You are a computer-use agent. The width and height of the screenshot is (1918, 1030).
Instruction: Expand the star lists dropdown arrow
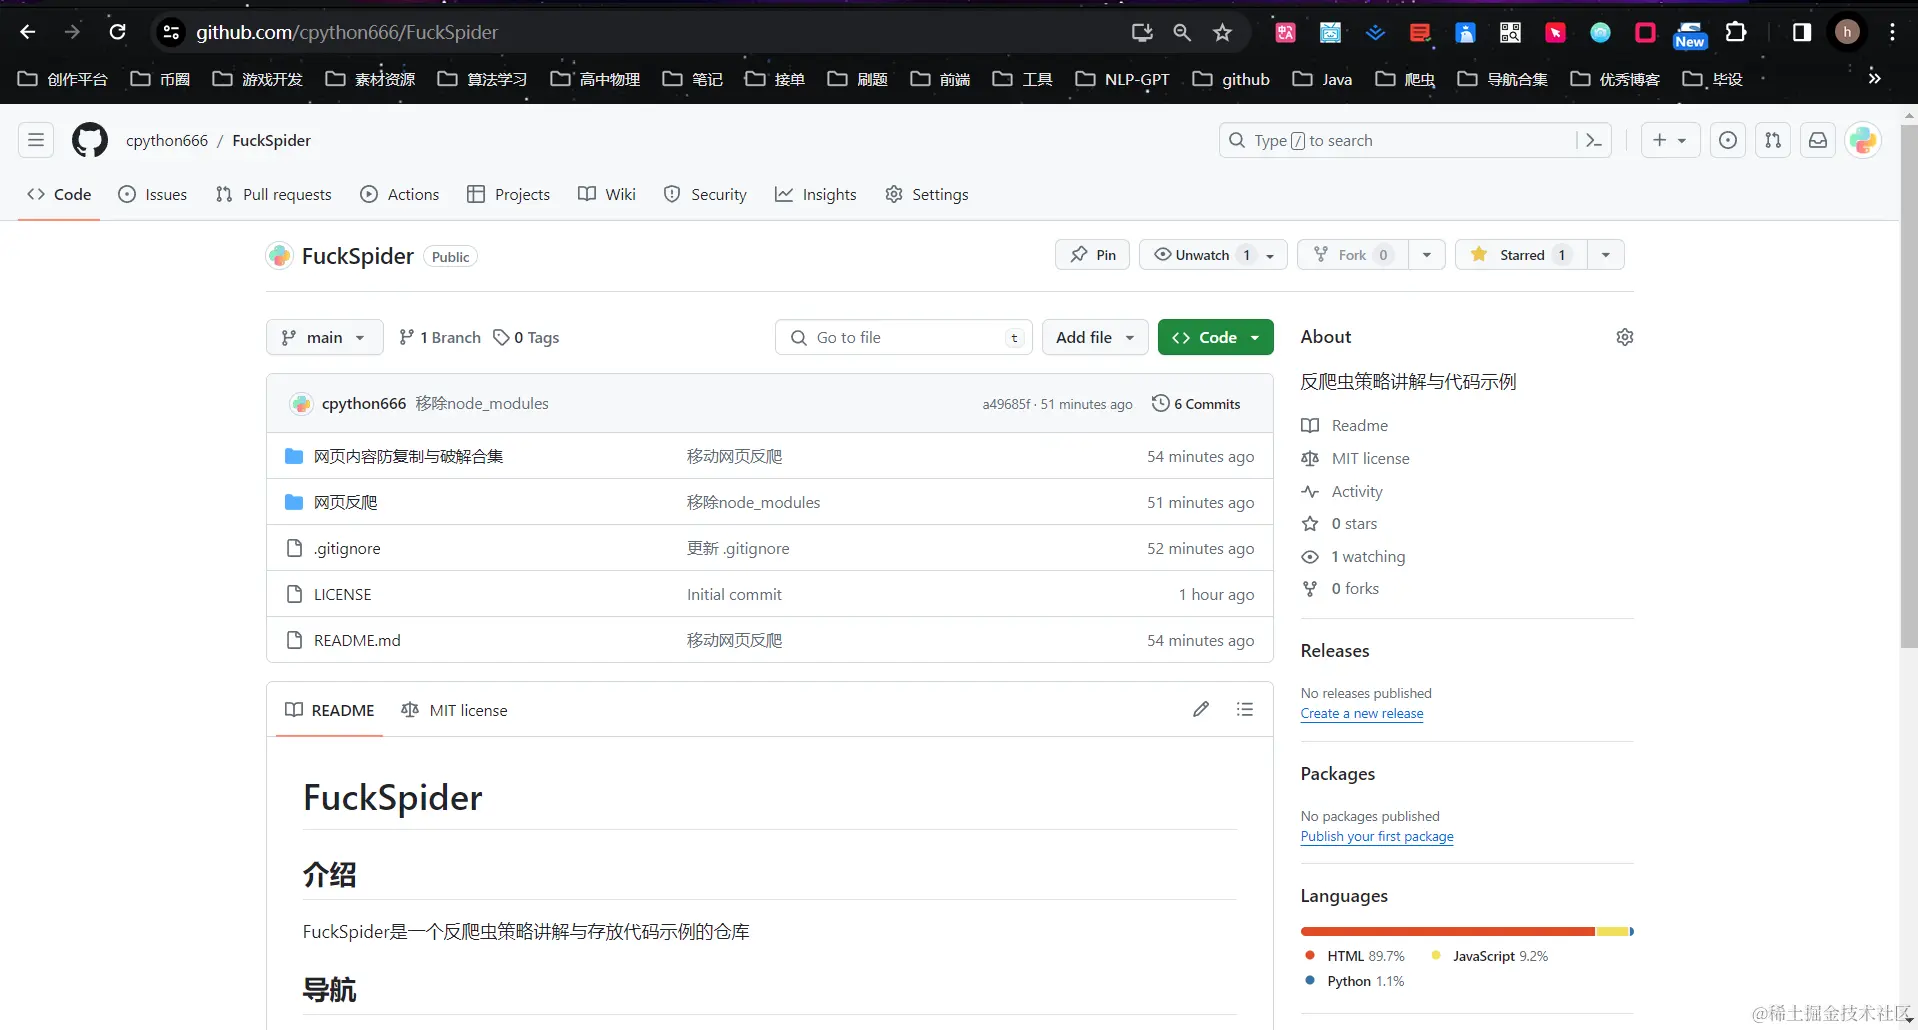[1605, 255]
